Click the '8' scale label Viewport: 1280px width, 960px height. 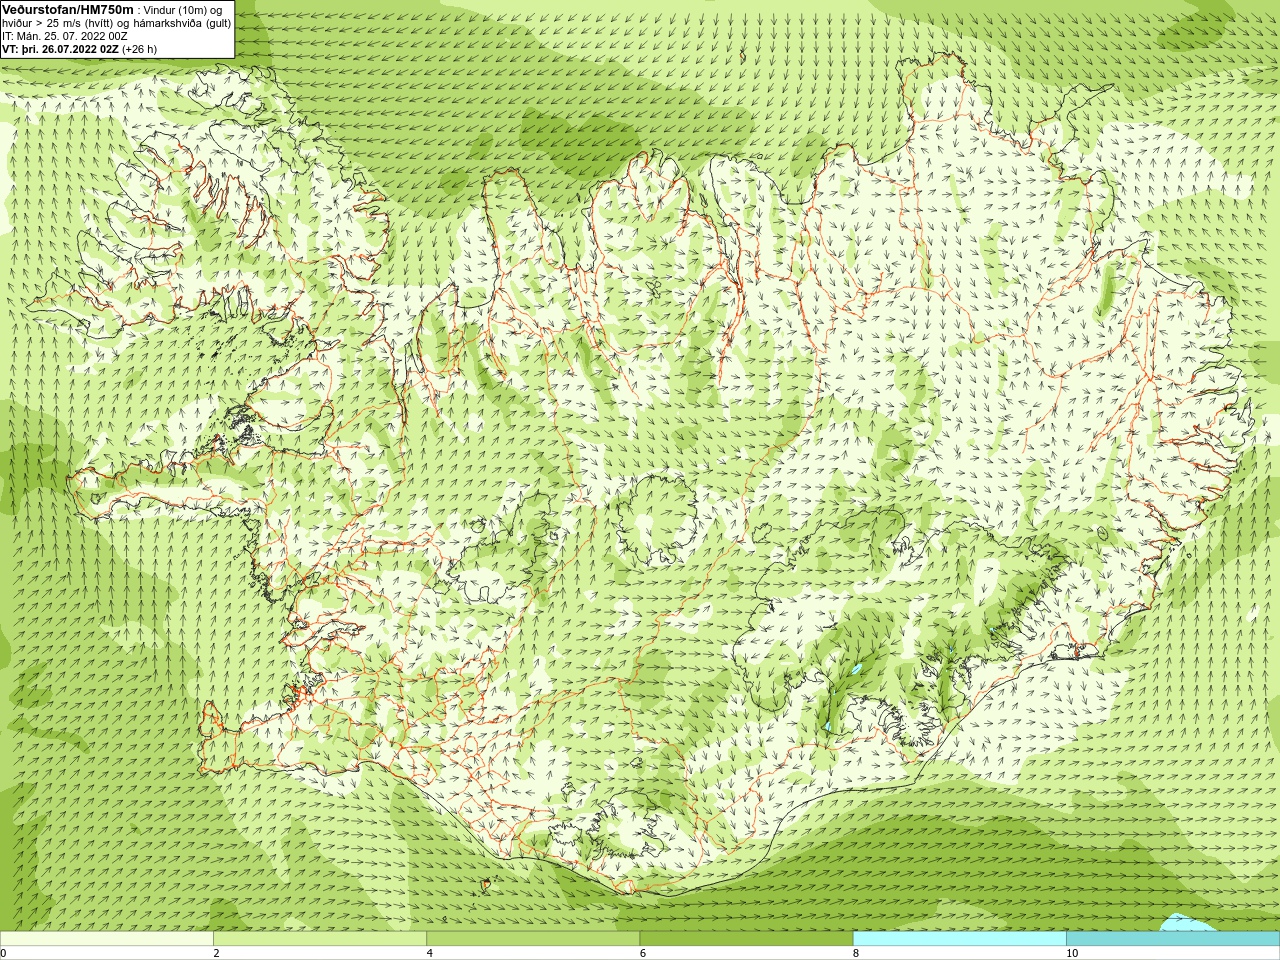click(x=856, y=953)
